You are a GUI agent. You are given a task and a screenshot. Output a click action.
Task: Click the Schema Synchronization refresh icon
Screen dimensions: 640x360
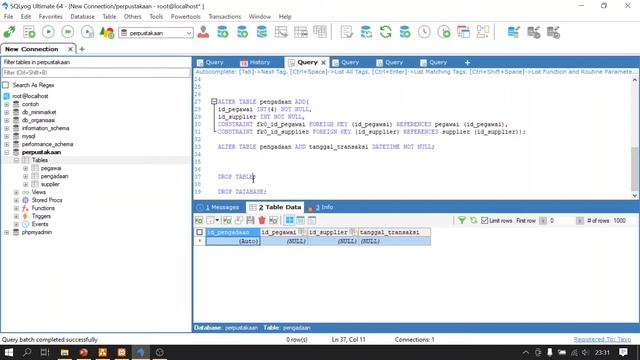385,32
